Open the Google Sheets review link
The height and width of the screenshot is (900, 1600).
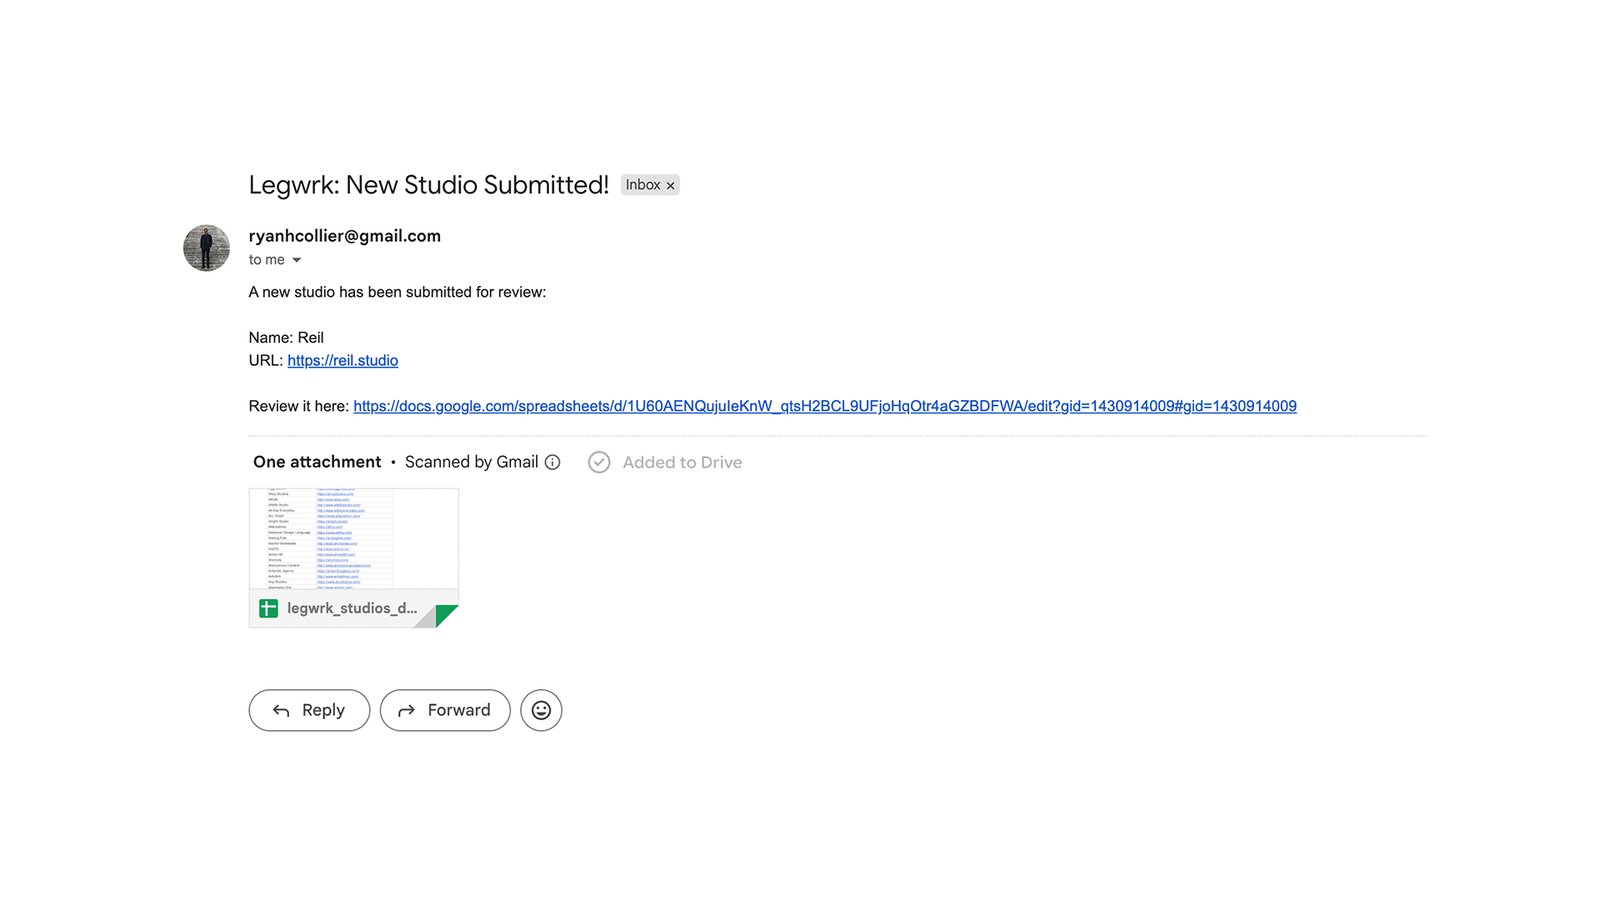coord(824,406)
